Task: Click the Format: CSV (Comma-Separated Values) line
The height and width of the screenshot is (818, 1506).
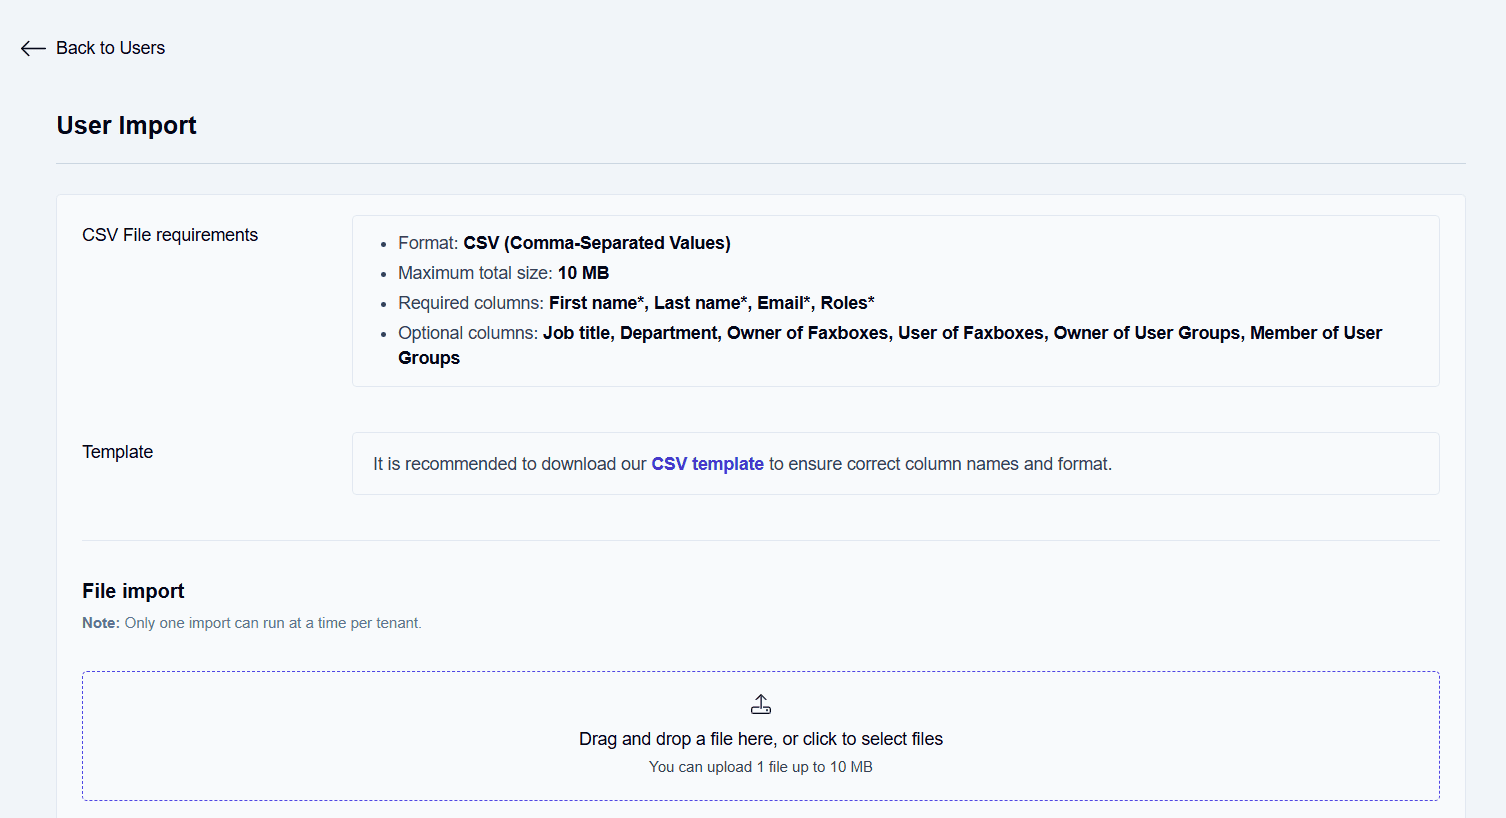Action: pos(564,243)
